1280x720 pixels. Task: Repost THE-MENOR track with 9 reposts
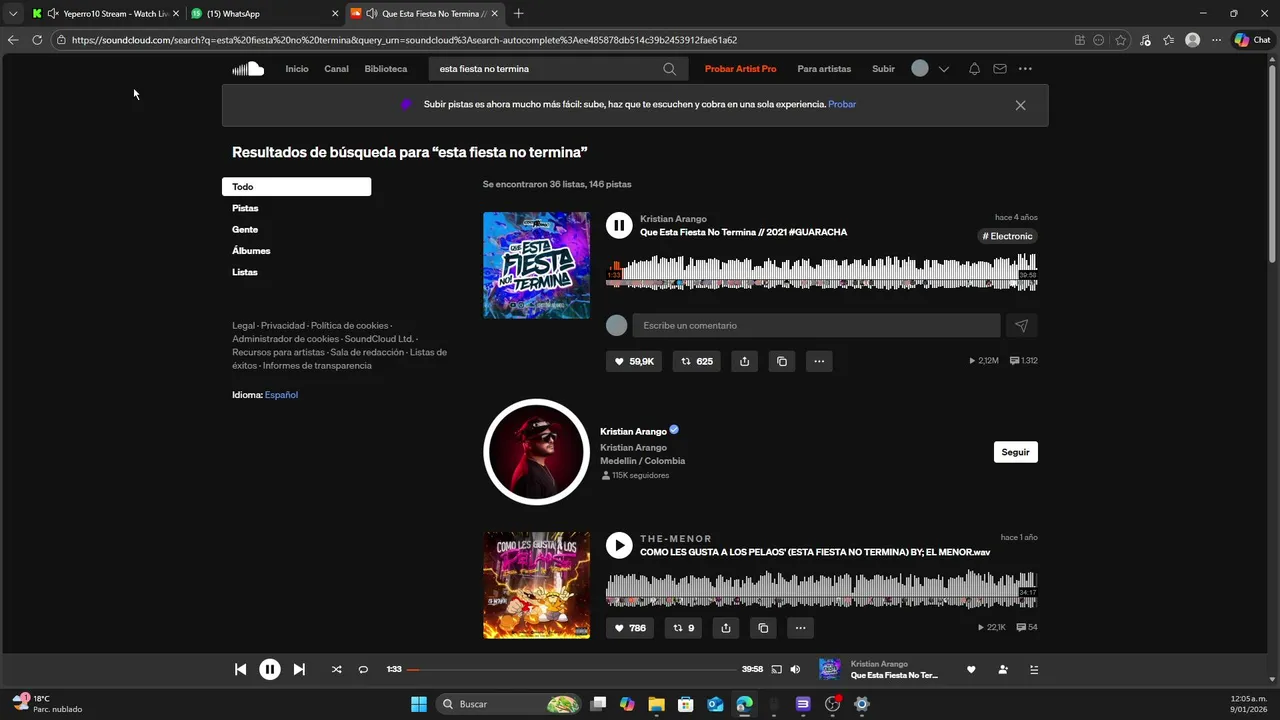coord(684,628)
